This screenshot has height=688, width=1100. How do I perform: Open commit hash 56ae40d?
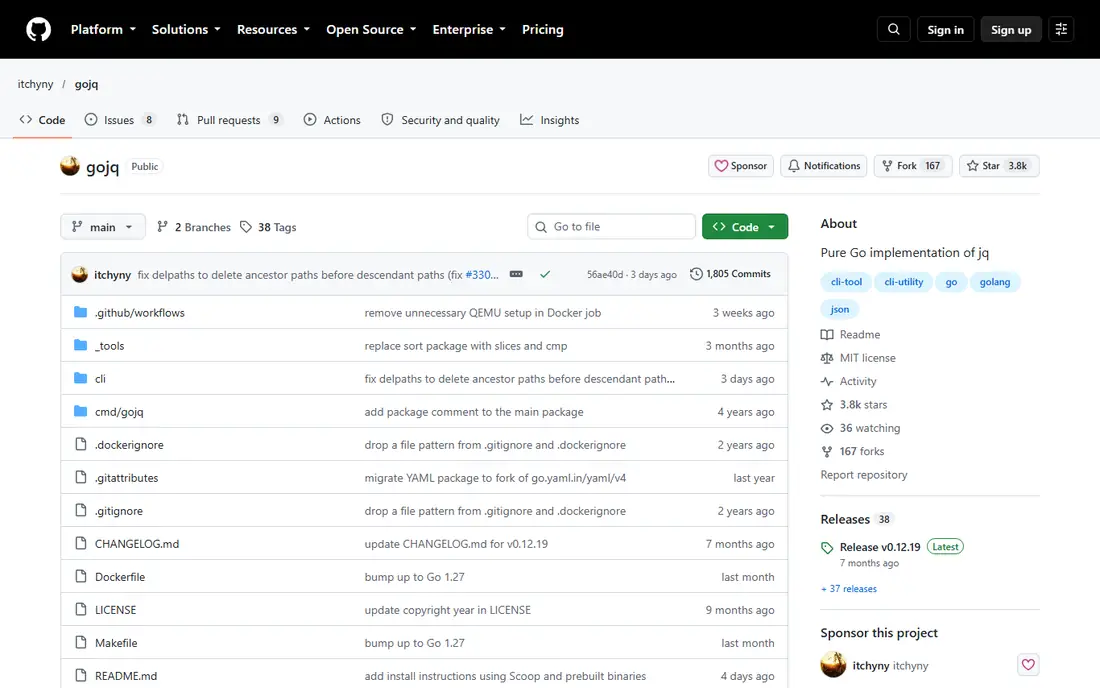point(605,274)
